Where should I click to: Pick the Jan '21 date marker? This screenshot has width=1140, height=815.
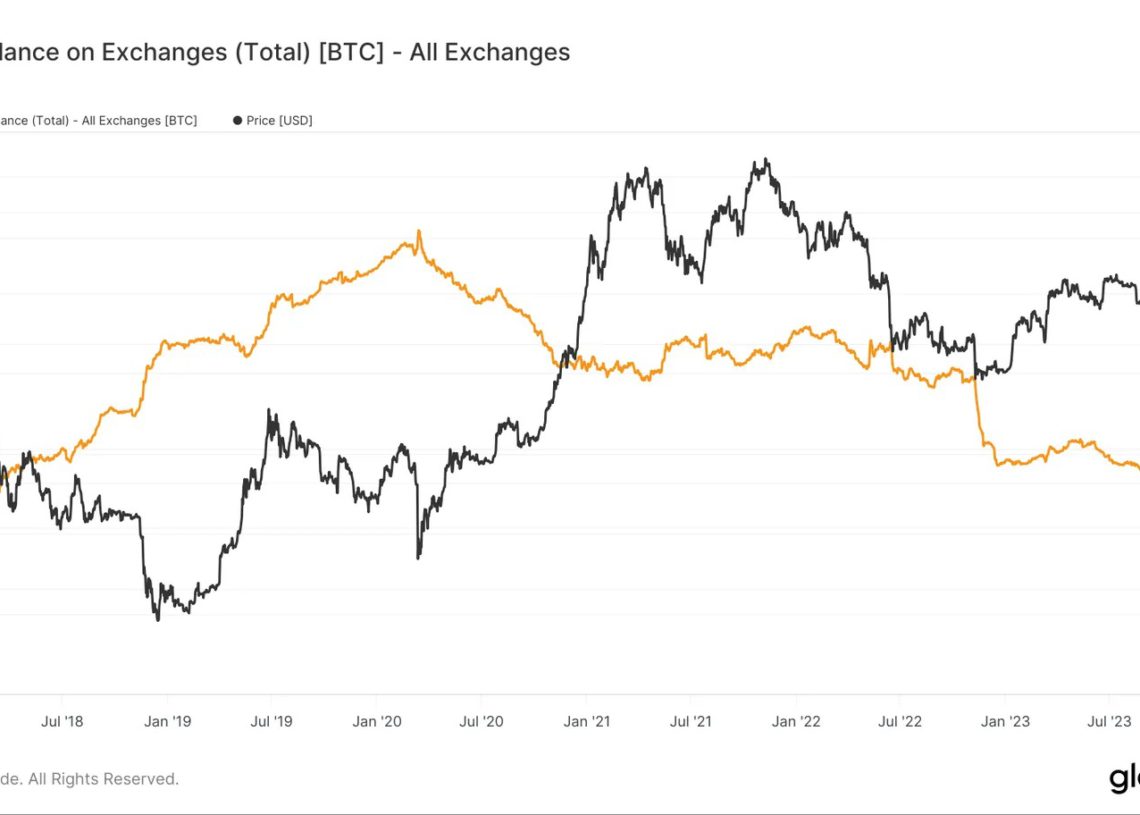pos(587,720)
